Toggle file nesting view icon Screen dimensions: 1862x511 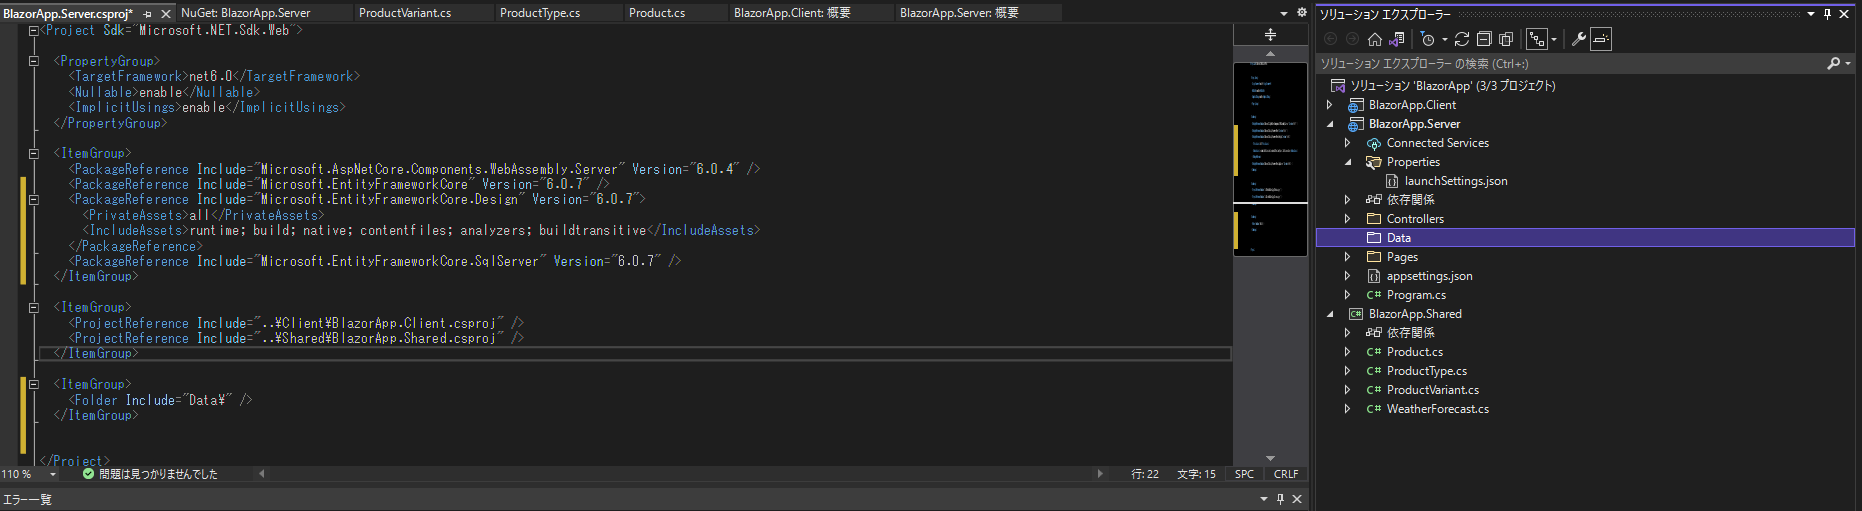tap(1537, 39)
